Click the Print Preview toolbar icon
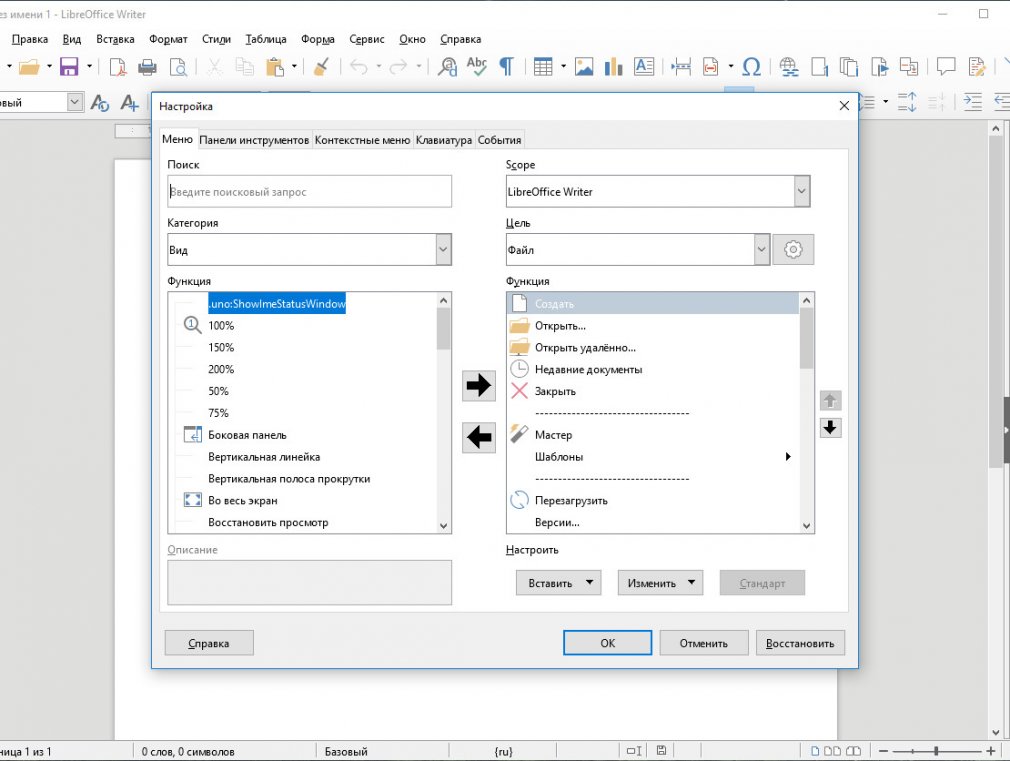The width and height of the screenshot is (1010, 761). point(178,66)
